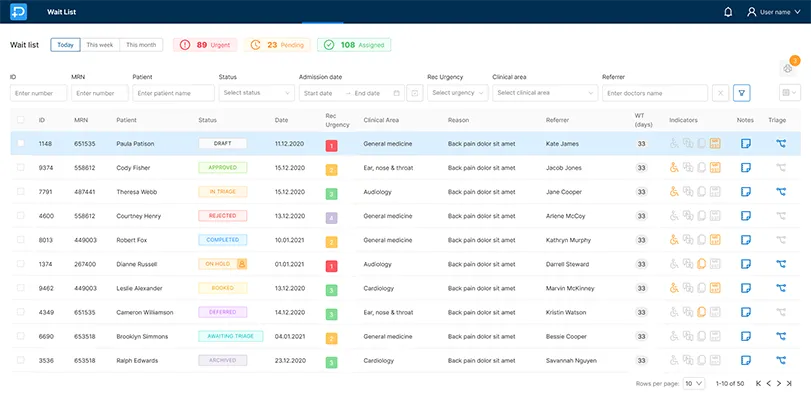
Task: Open notes for Brooklyn Simmons
Action: pyautogui.click(x=745, y=336)
